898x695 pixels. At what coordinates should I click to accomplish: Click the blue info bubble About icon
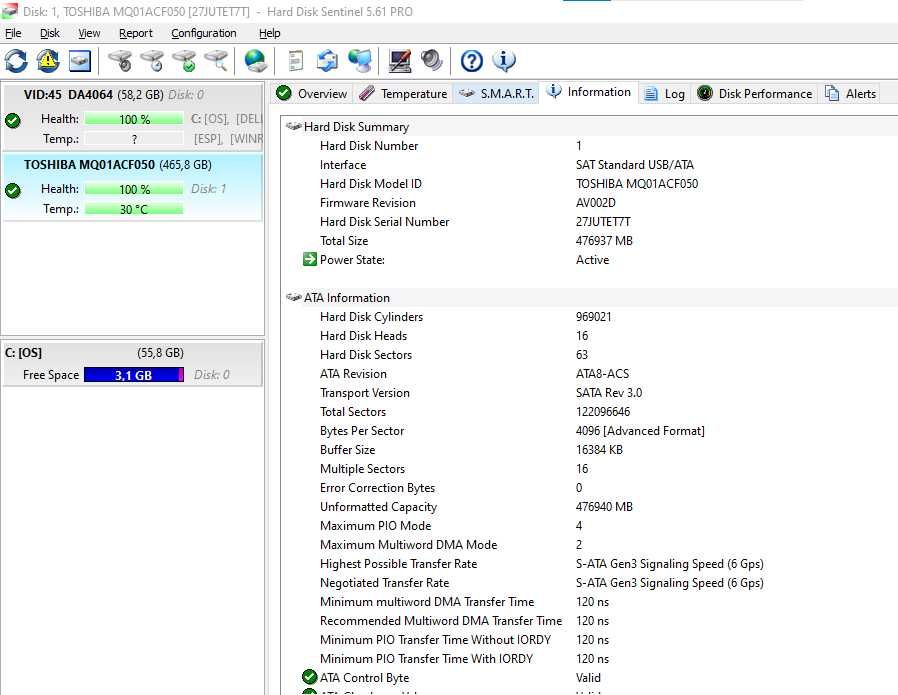point(504,61)
